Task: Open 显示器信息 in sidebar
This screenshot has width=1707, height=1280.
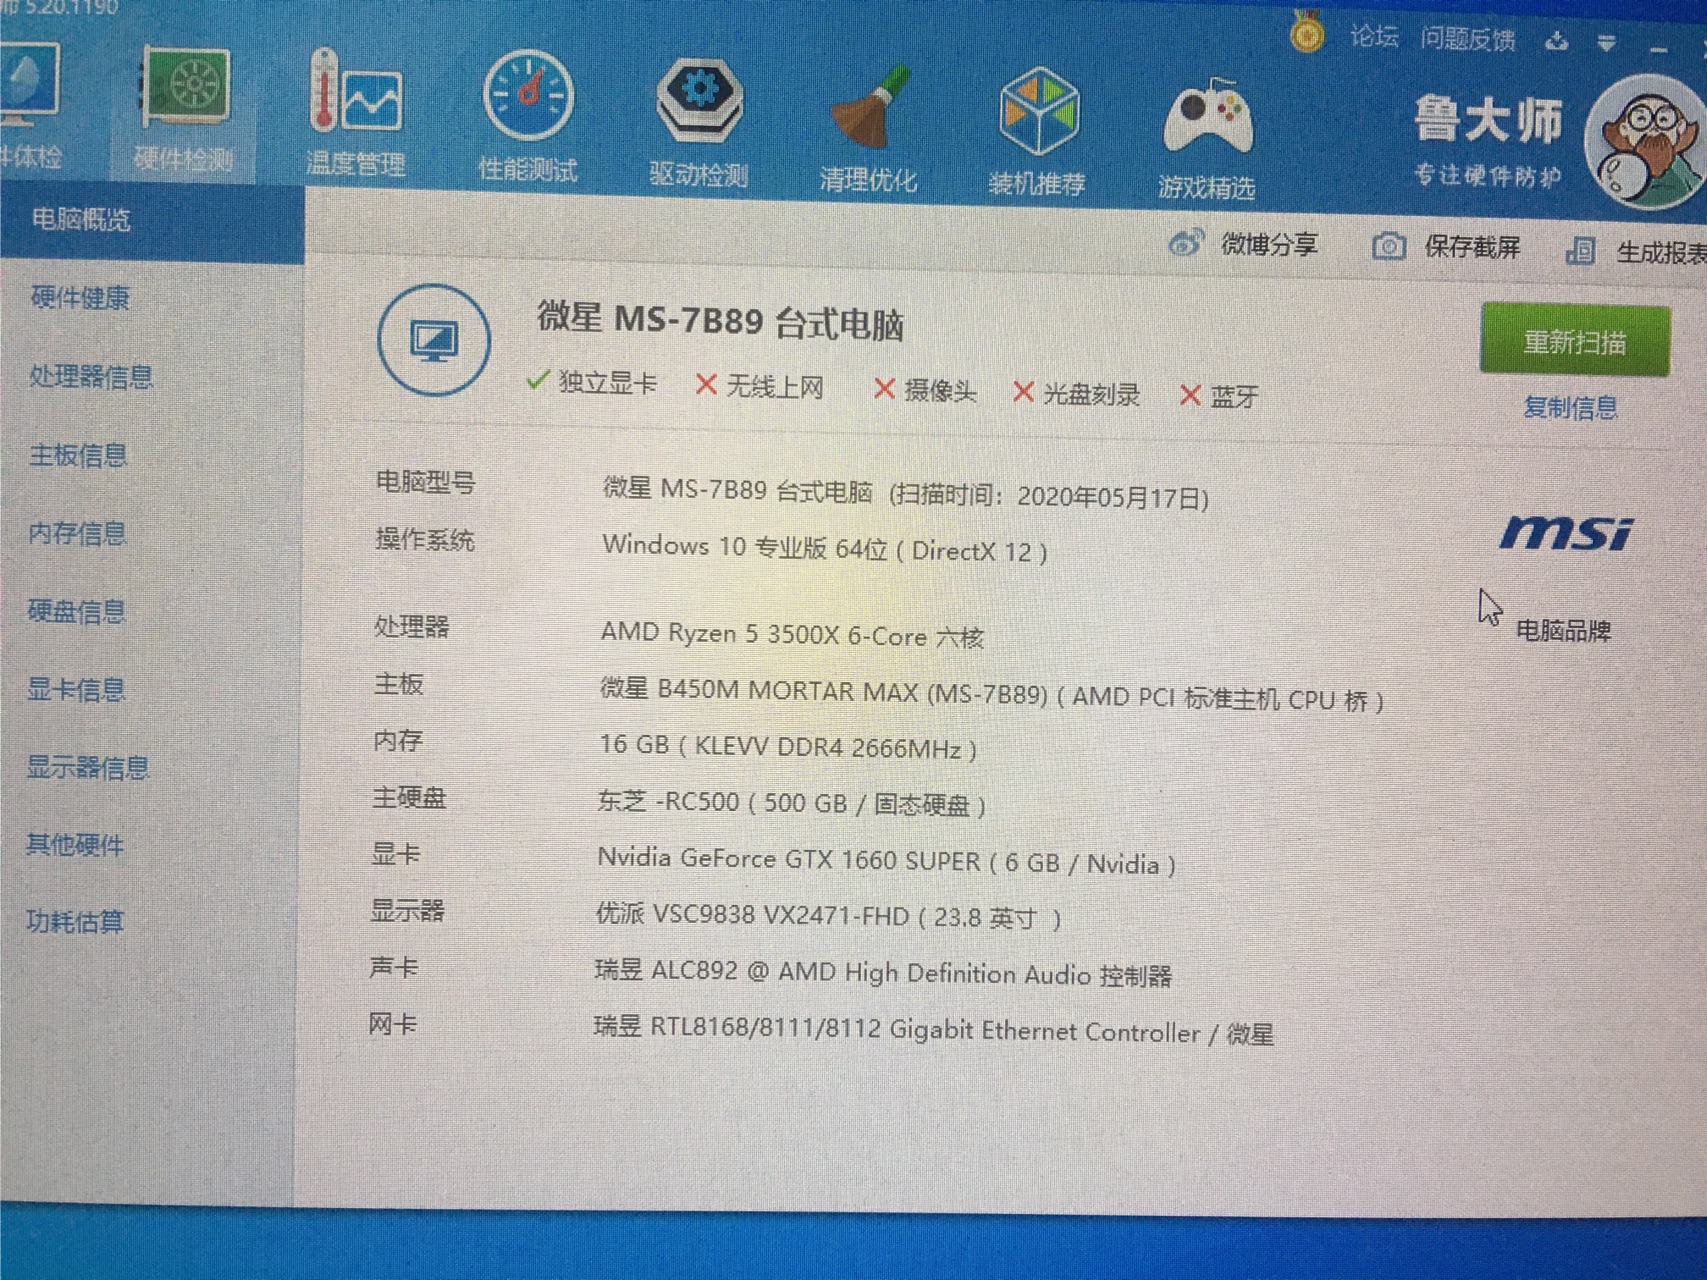Action: click(x=88, y=767)
